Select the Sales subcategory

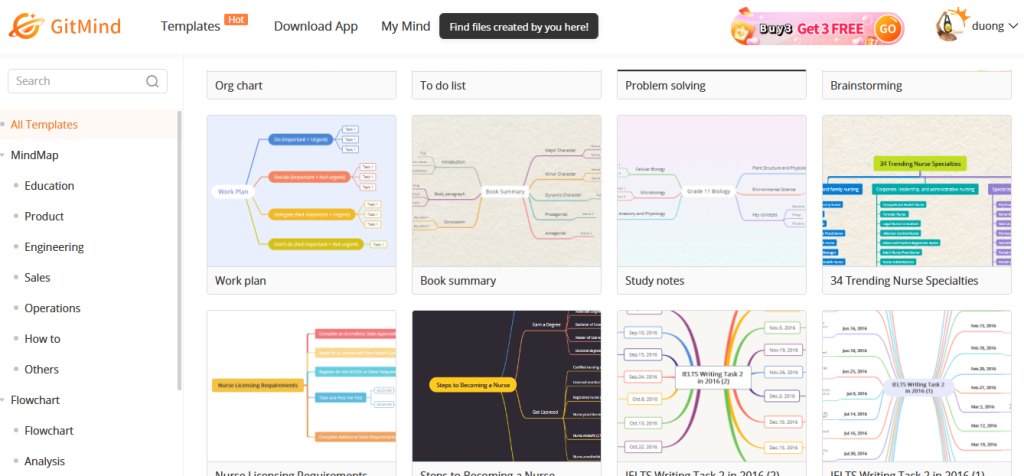pyautogui.click(x=37, y=278)
